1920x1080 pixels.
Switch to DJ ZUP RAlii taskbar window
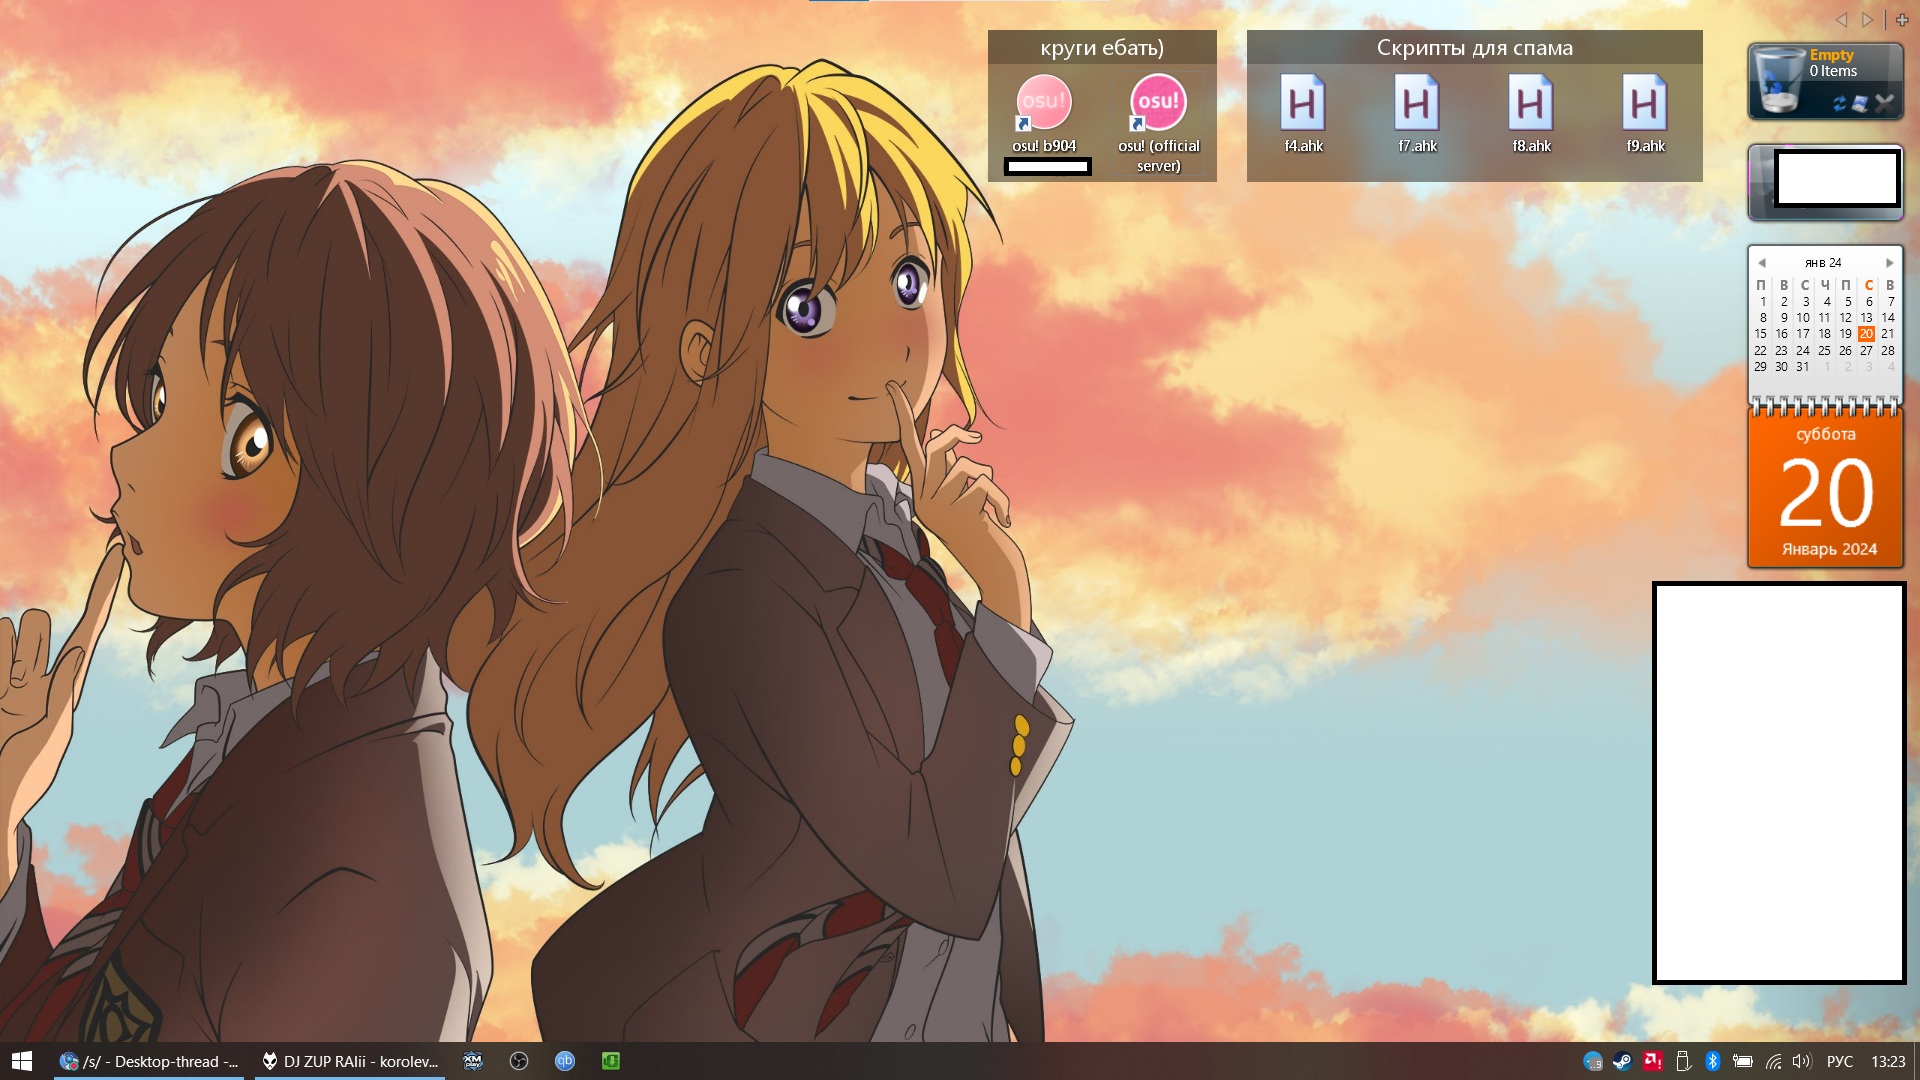coord(350,1061)
